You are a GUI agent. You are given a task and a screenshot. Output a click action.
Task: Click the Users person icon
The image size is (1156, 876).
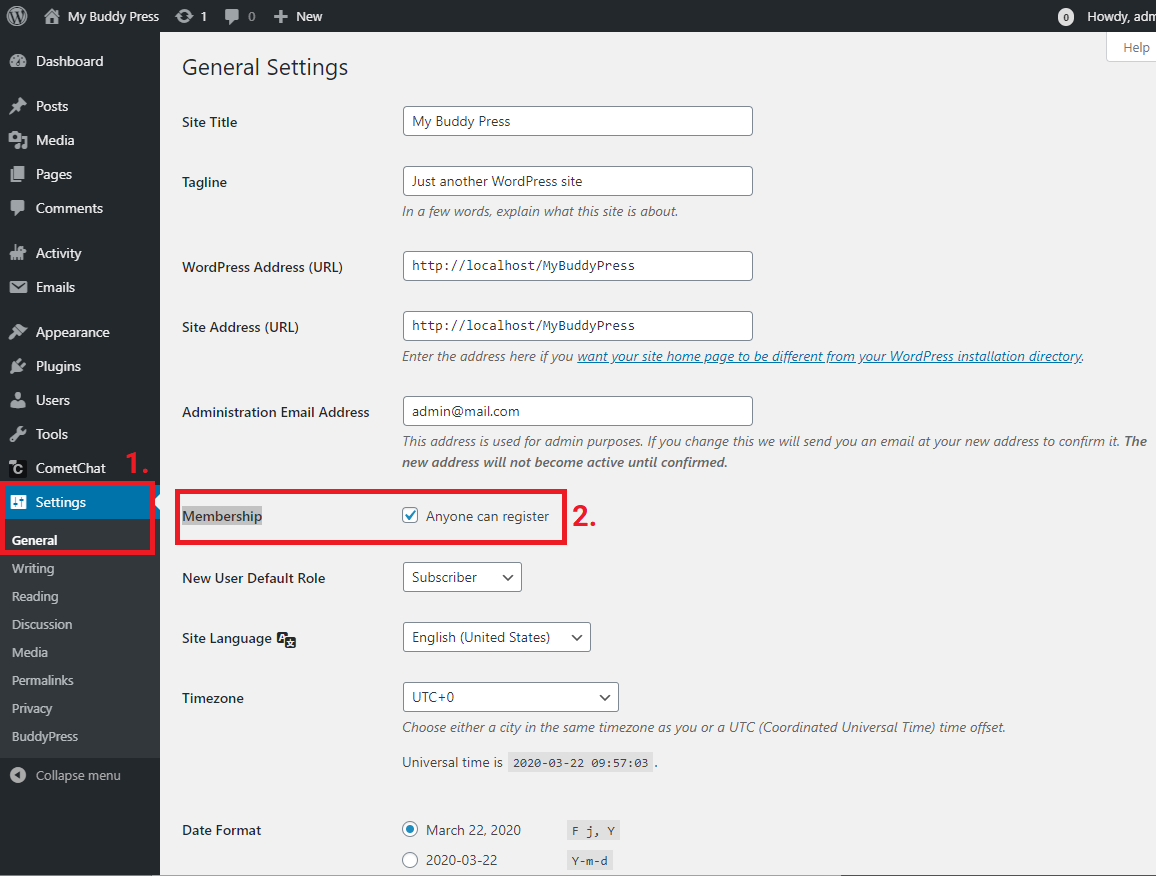point(18,400)
